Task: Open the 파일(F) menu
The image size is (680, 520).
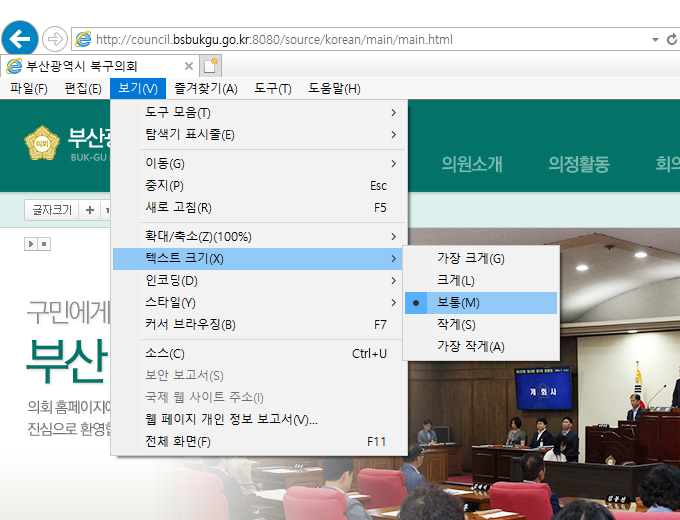Action: (x=29, y=88)
